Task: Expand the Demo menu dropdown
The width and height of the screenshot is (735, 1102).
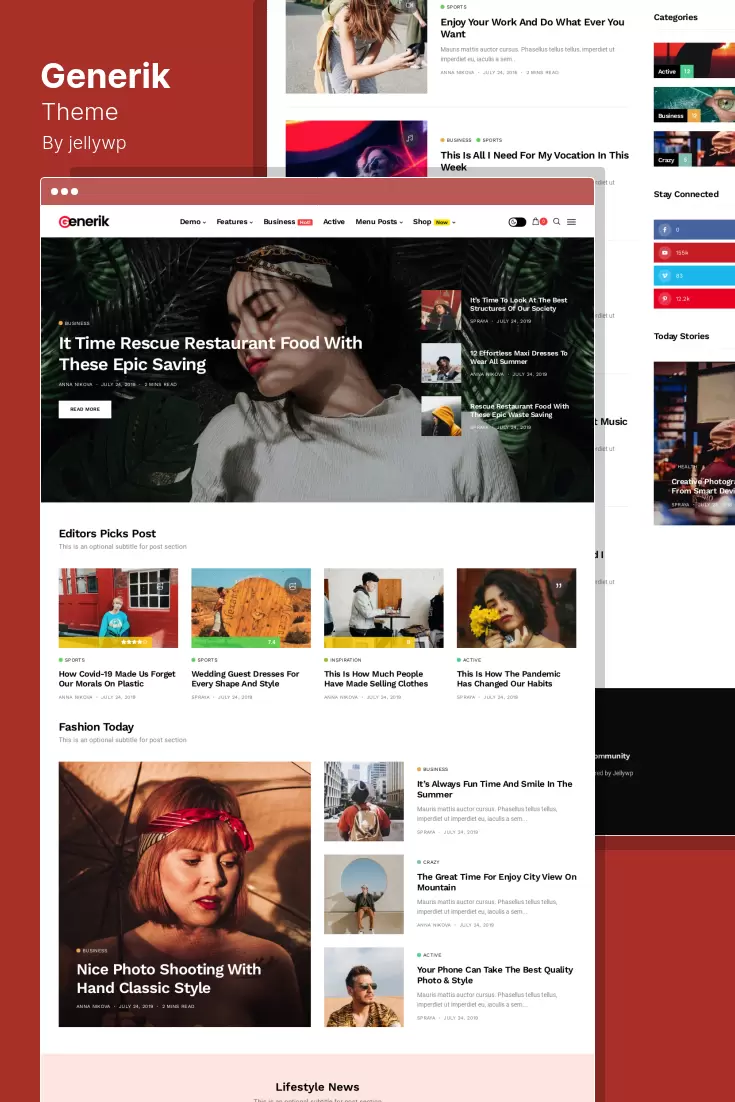Action: 193,222
